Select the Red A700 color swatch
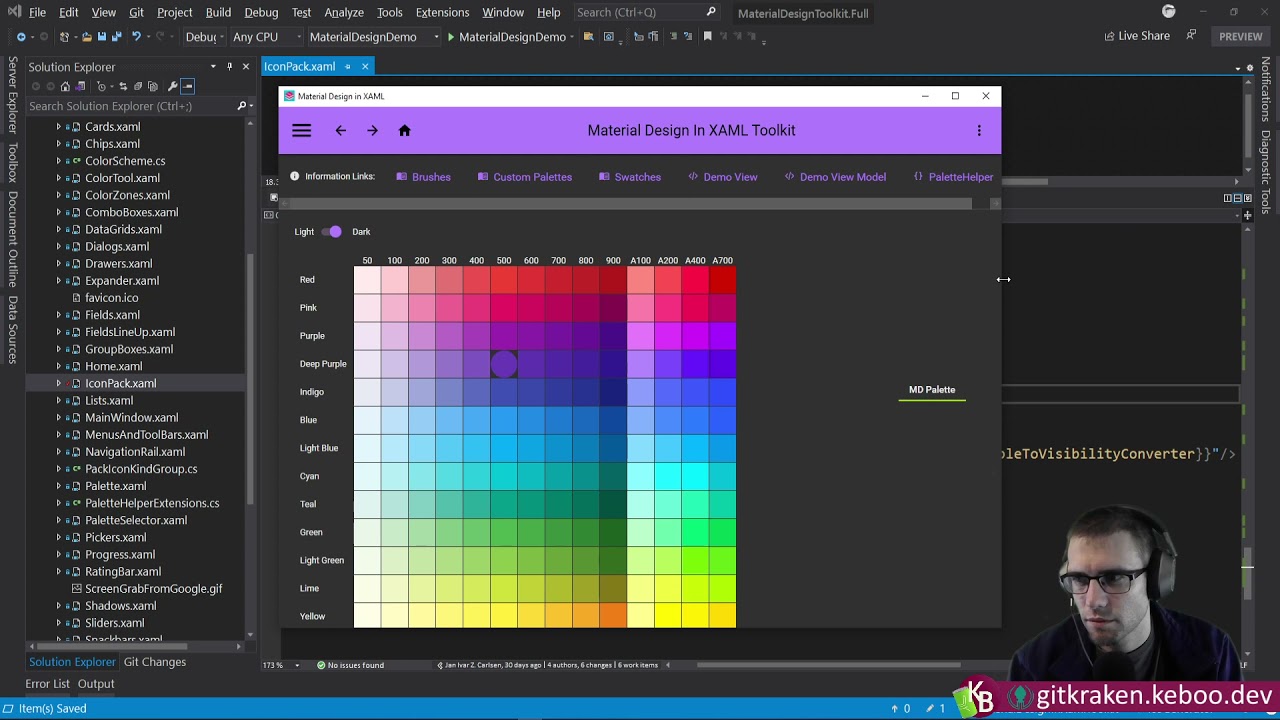Screen dimensions: 1280x720 click(722, 280)
